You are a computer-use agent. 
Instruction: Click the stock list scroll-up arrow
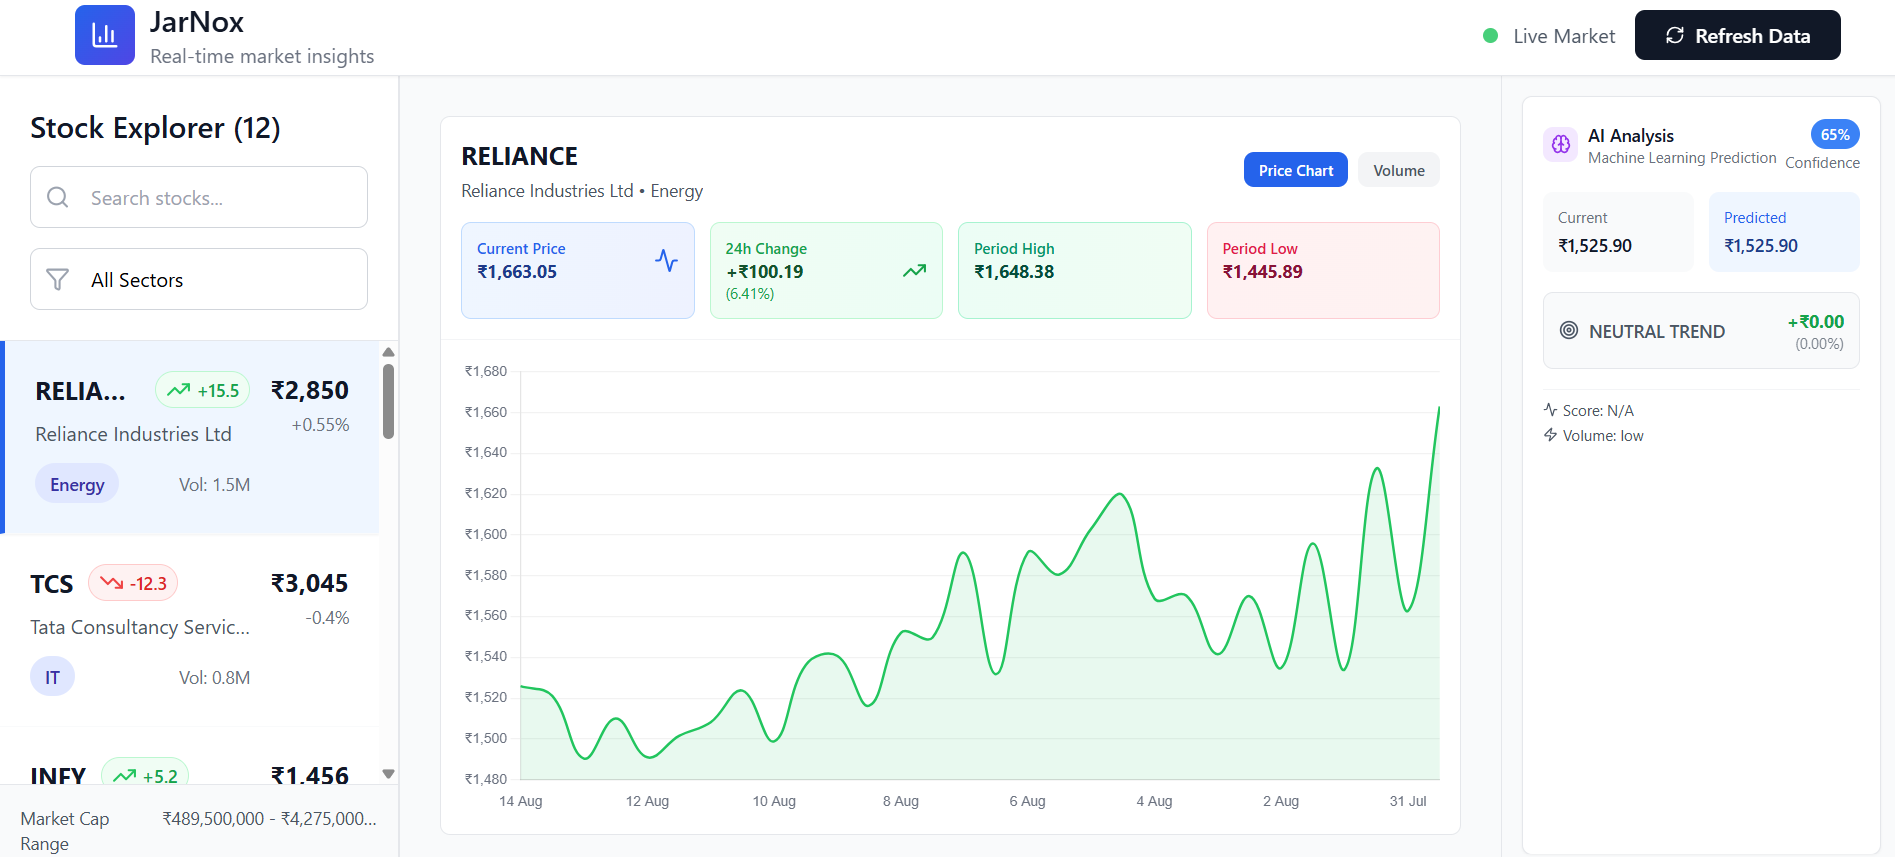[389, 352]
